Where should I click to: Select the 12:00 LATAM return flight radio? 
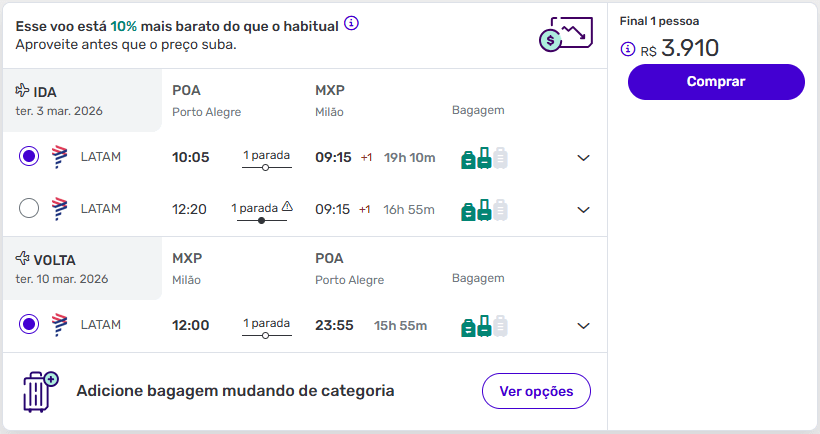coord(29,325)
